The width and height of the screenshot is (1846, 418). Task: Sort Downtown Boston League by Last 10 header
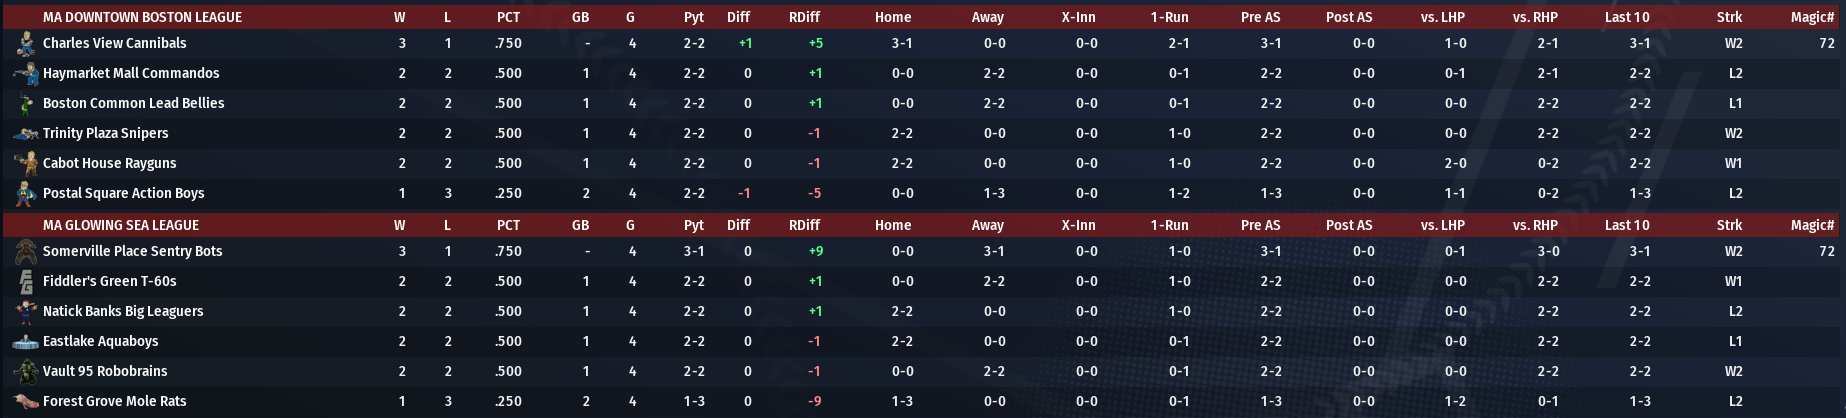[x=1627, y=17]
